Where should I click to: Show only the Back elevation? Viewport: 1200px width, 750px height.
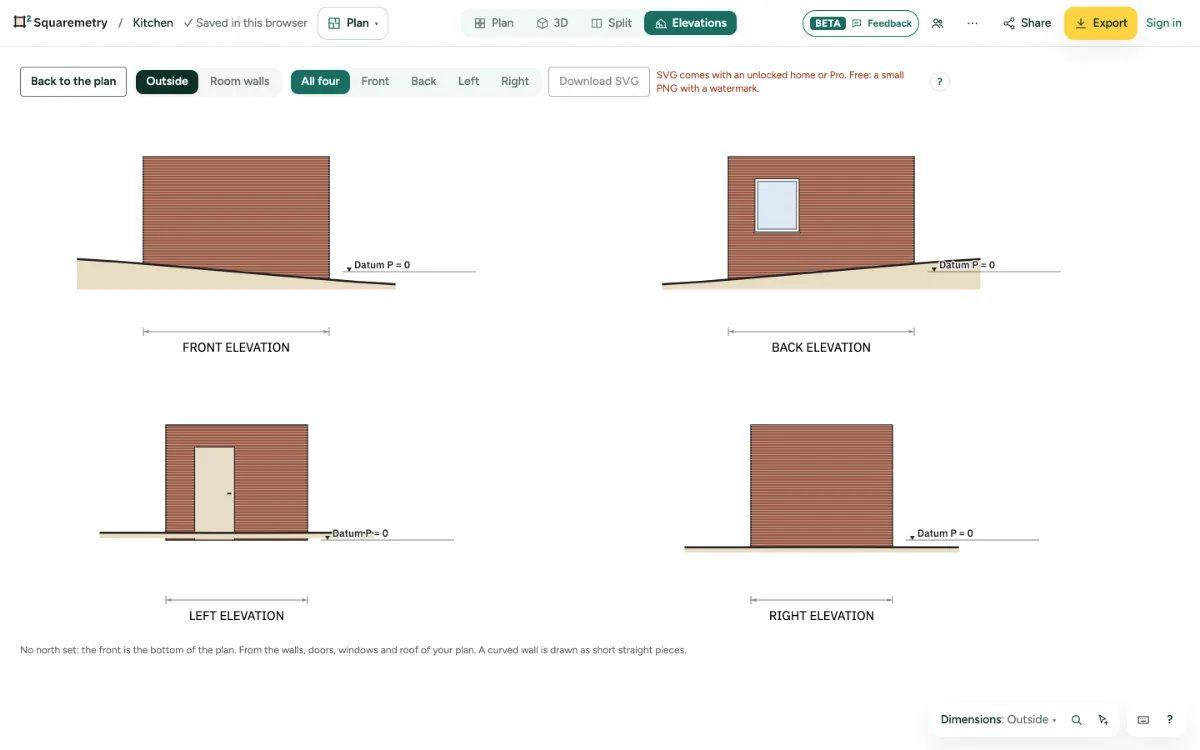(x=424, y=82)
